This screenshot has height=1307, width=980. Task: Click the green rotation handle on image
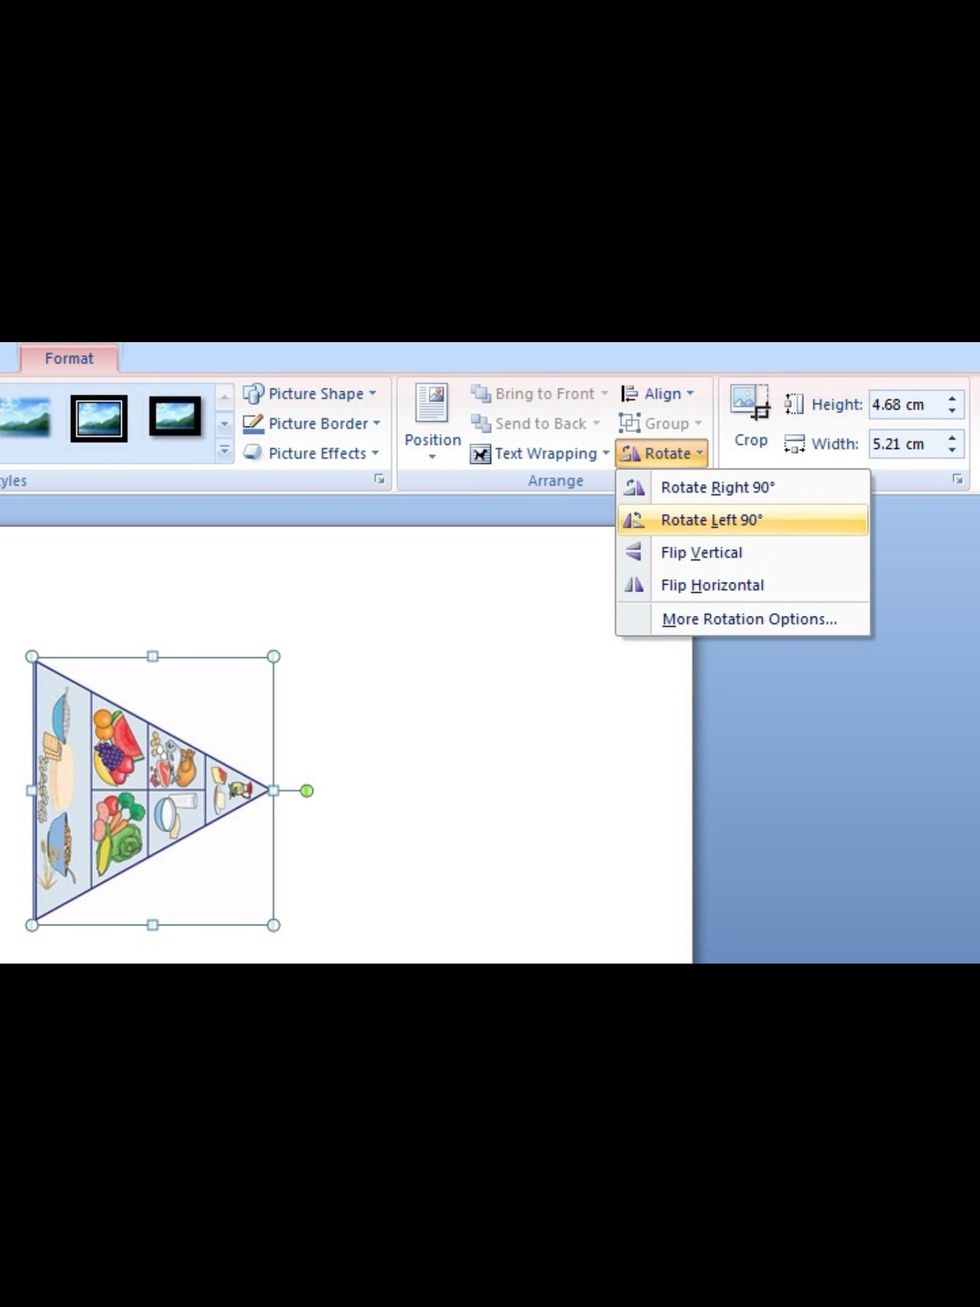(x=307, y=791)
